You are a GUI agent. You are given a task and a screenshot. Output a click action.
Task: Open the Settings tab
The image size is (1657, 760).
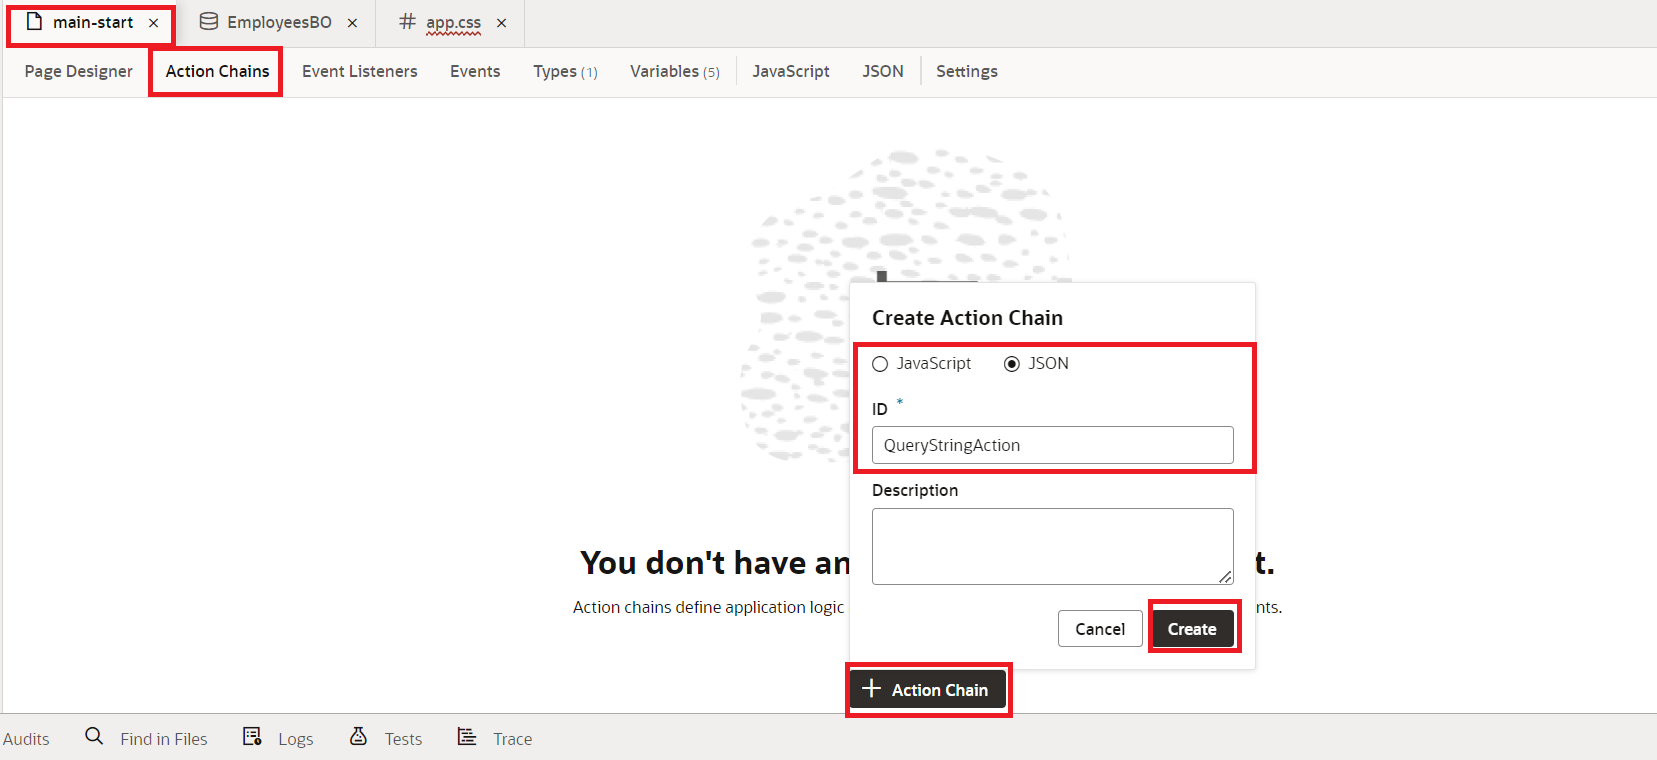(966, 71)
